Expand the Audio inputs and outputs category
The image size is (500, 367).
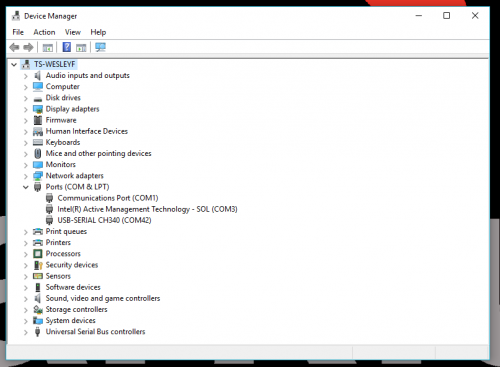[x=26, y=76]
